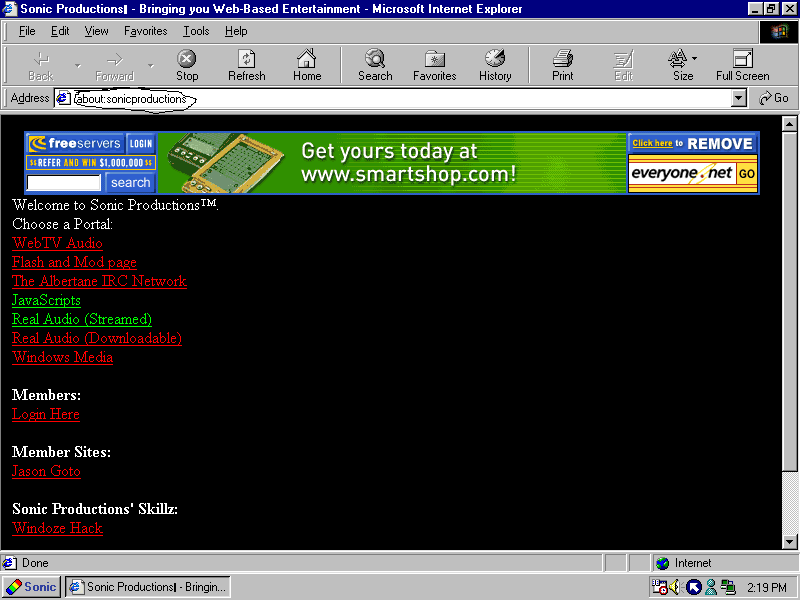Open the View menu
This screenshot has width=800, height=600.
(x=97, y=31)
